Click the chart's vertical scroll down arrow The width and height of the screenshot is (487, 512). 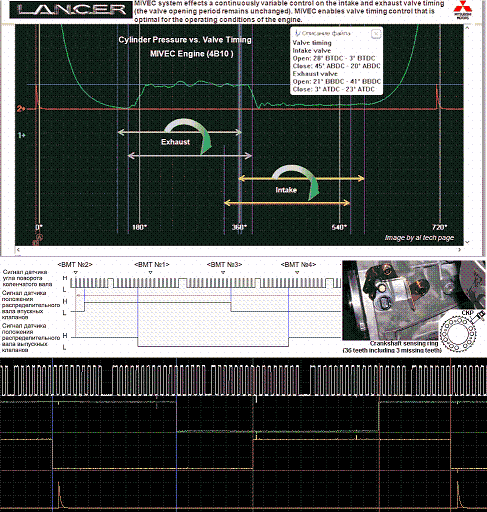(x=467, y=242)
